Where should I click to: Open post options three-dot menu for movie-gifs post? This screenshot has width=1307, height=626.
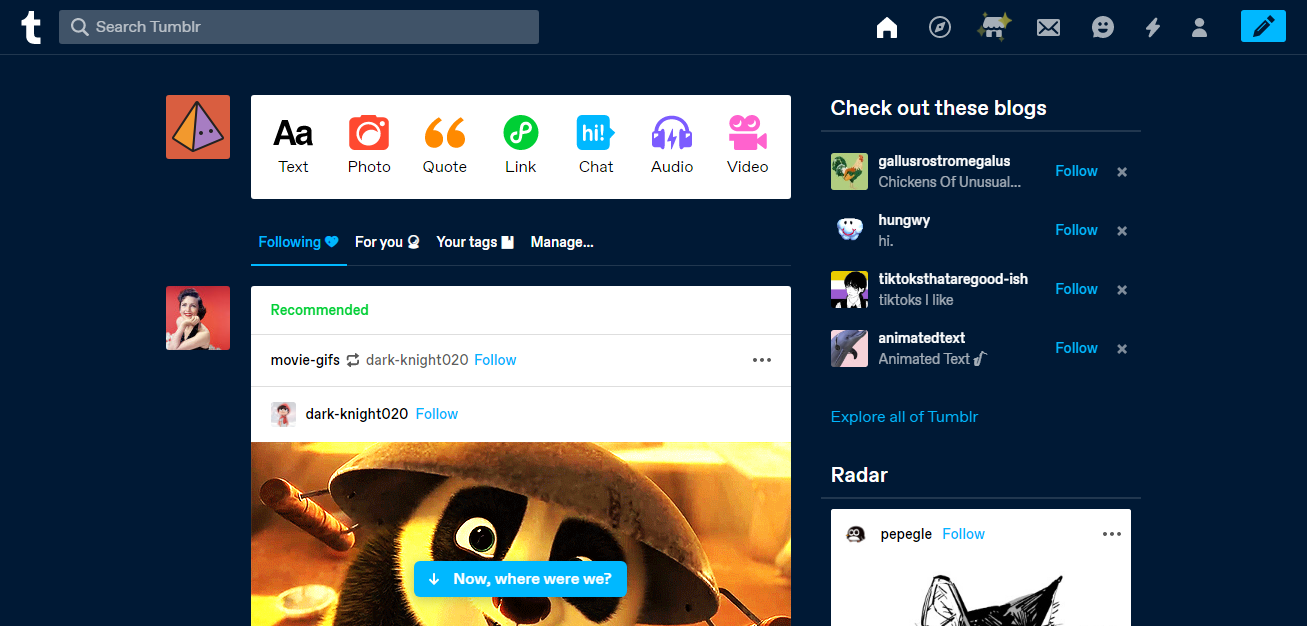(762, 360)
